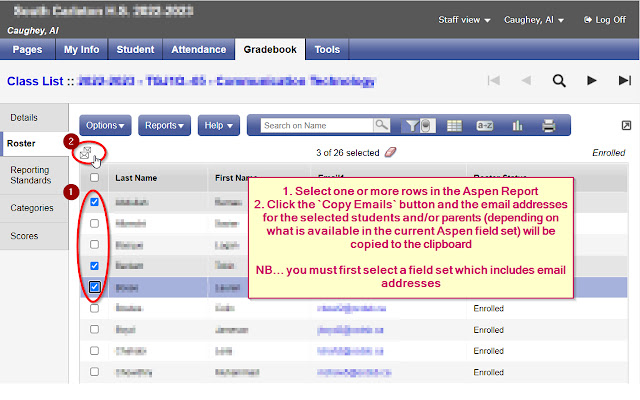Image resolution: width=640 pixels, height=400 pixels.
Task: Open record search magnifier in navigation bar
Action: click(559, 80)
